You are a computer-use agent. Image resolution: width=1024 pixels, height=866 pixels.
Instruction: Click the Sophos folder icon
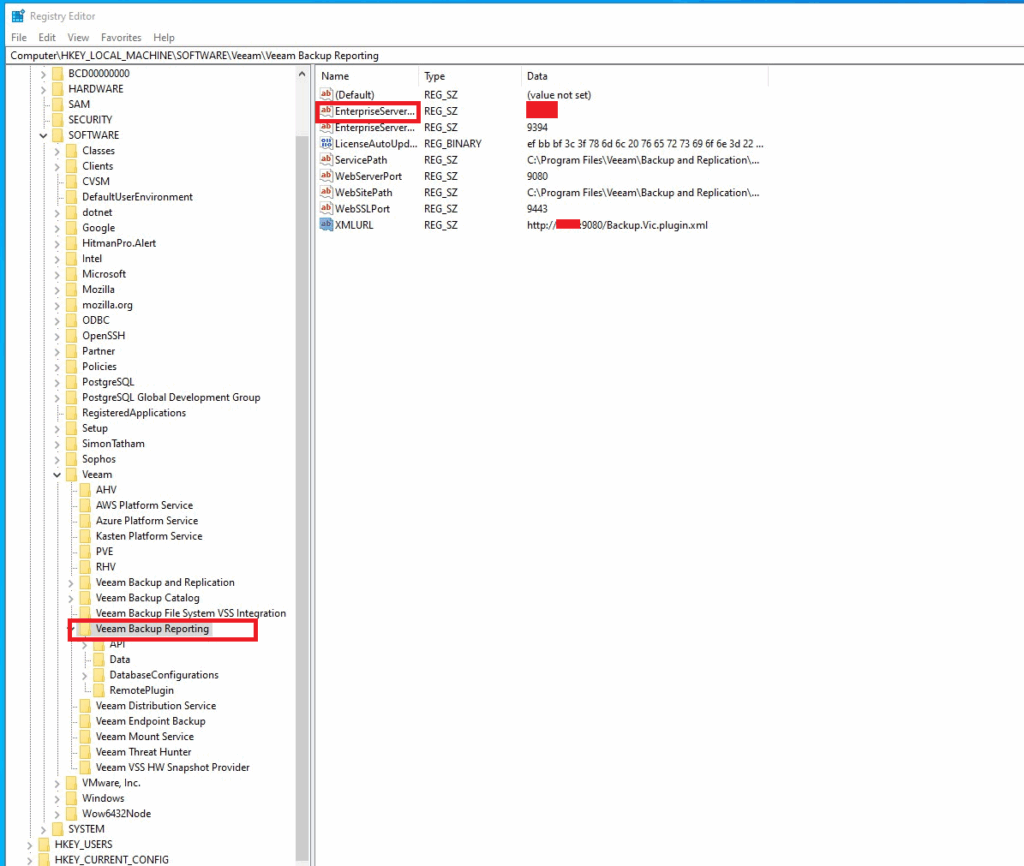[x=71, y=458]
